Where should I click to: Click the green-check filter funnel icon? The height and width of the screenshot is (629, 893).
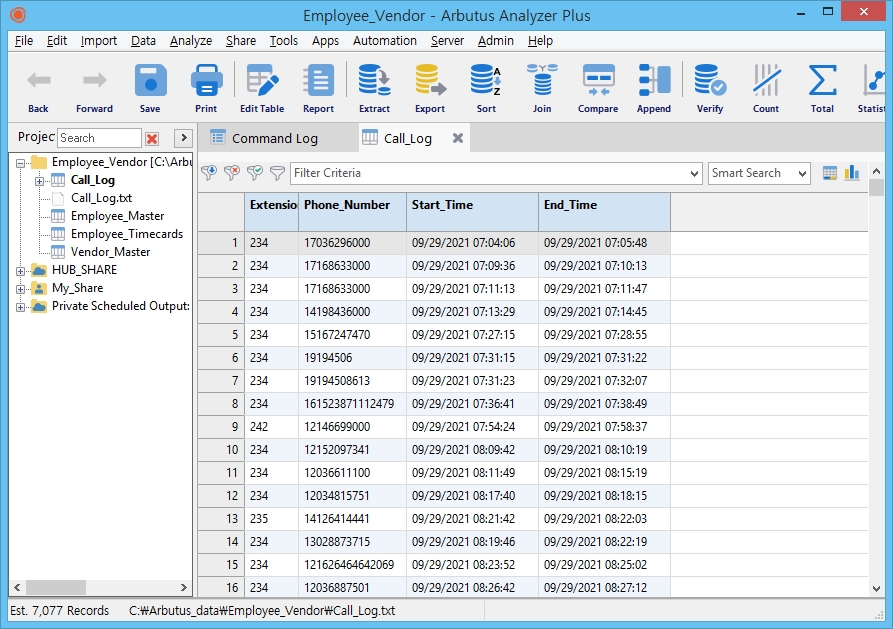(255, 173)
